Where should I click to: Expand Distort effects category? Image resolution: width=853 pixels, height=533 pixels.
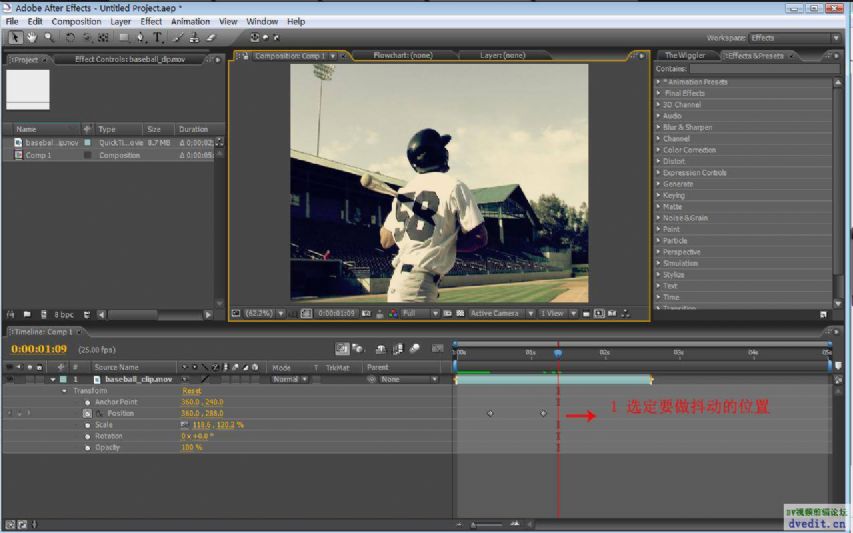658,162
